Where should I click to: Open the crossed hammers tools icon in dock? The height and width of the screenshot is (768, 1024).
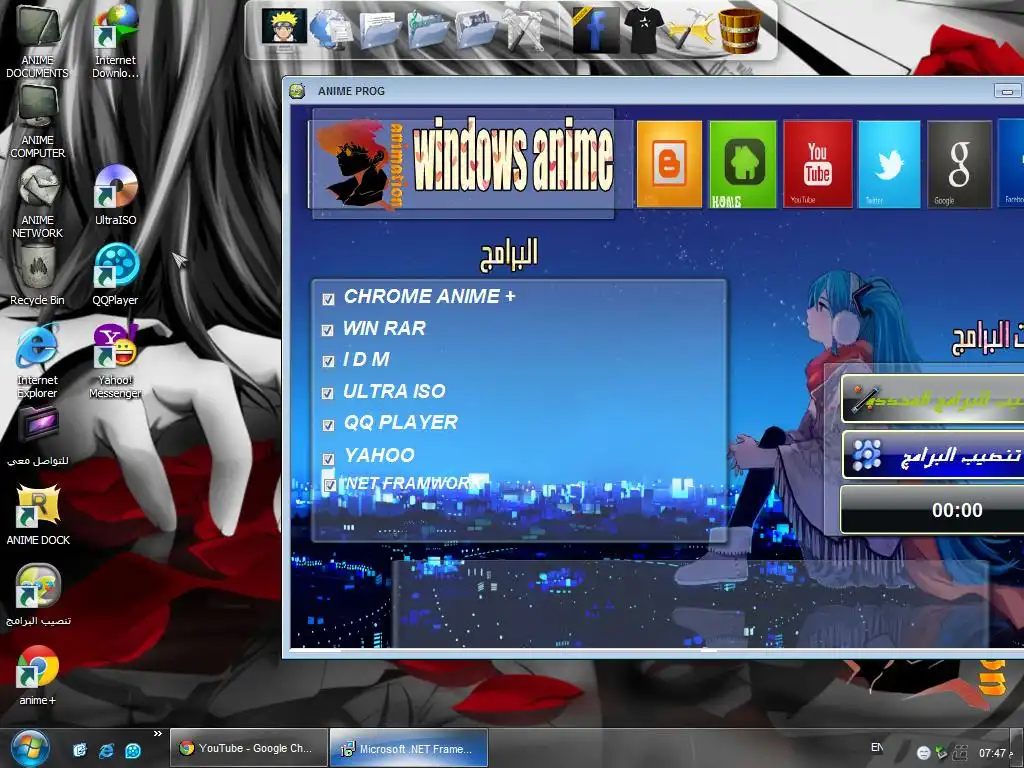[x=524, y=30]
